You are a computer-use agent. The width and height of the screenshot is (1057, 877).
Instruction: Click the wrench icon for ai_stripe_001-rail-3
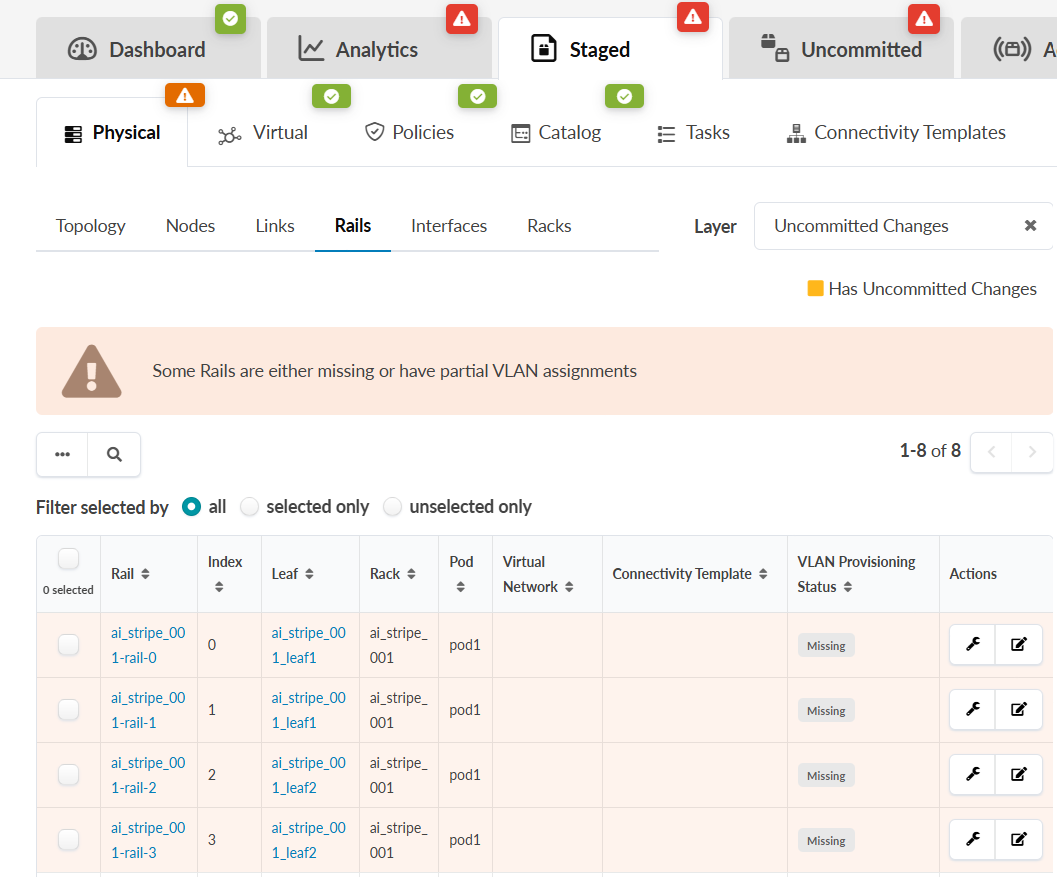972,839
